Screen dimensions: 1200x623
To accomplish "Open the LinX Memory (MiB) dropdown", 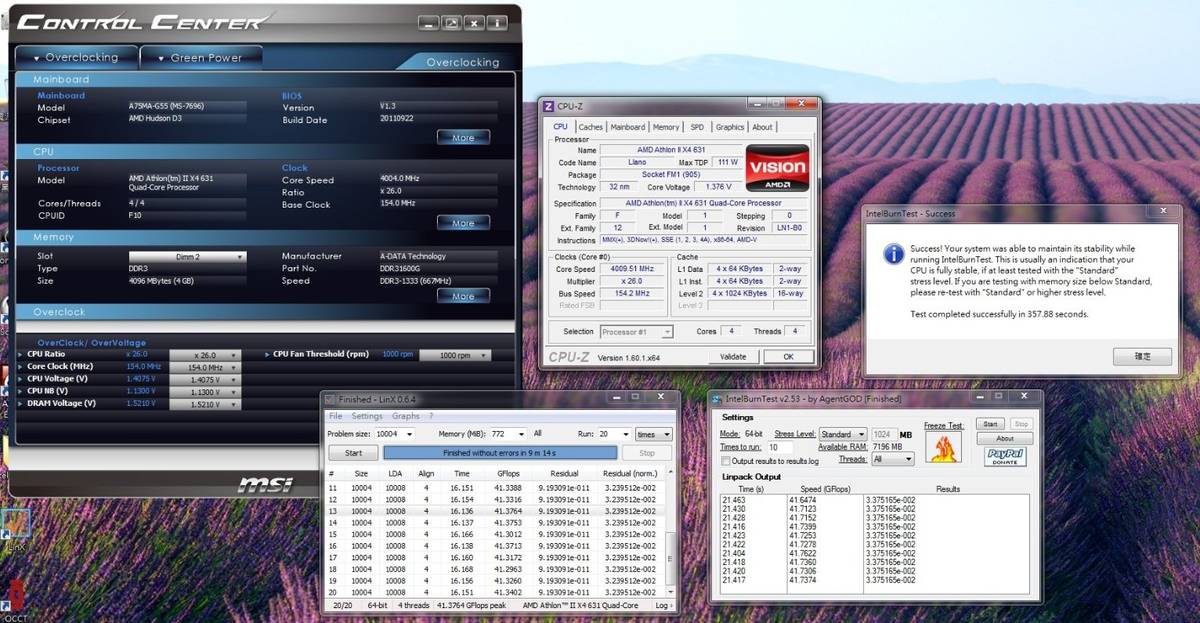I will pos(509,434).
